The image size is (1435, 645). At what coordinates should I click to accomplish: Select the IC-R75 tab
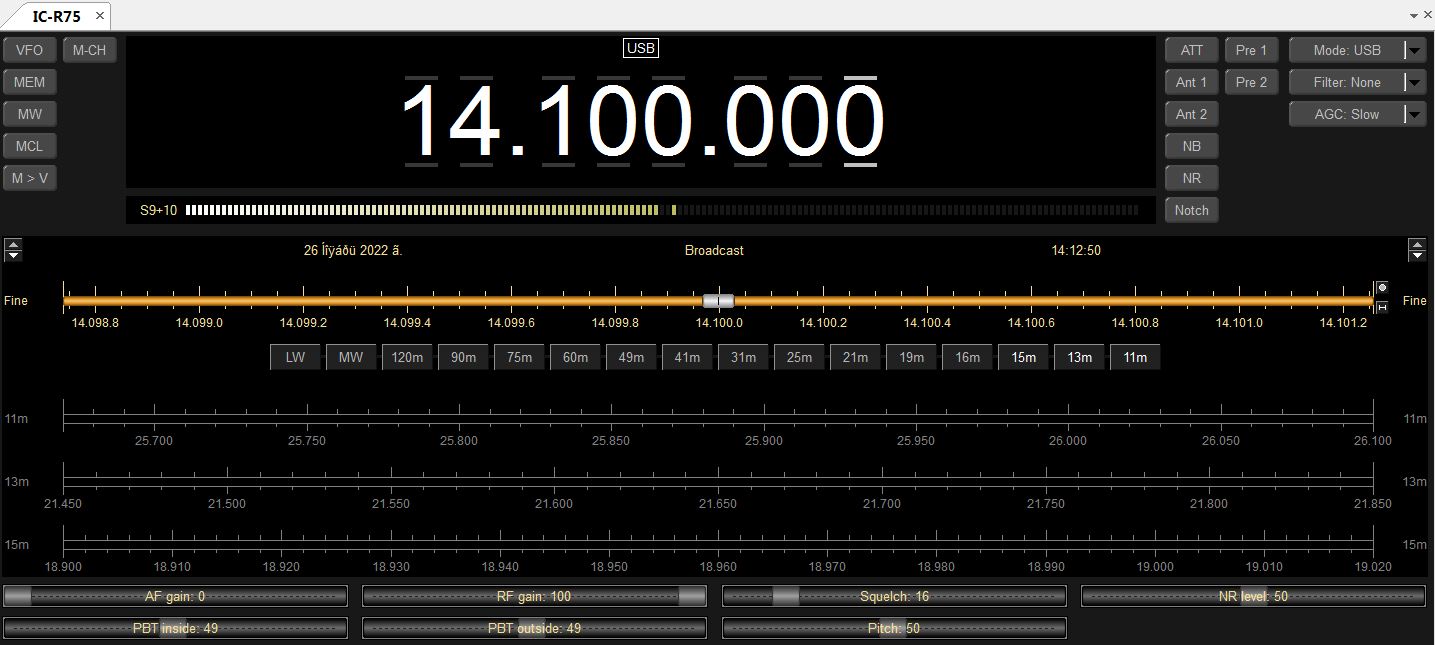click(x=57, y=16)
